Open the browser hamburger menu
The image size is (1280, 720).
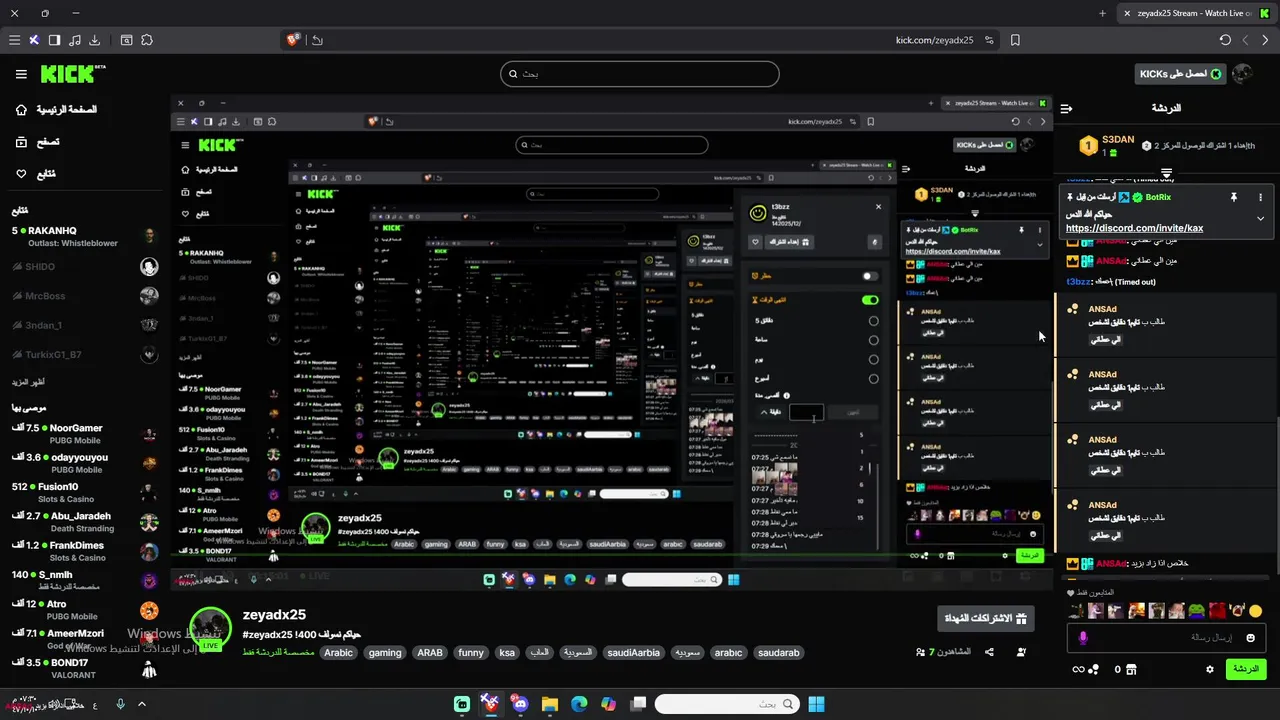[14, 40]
